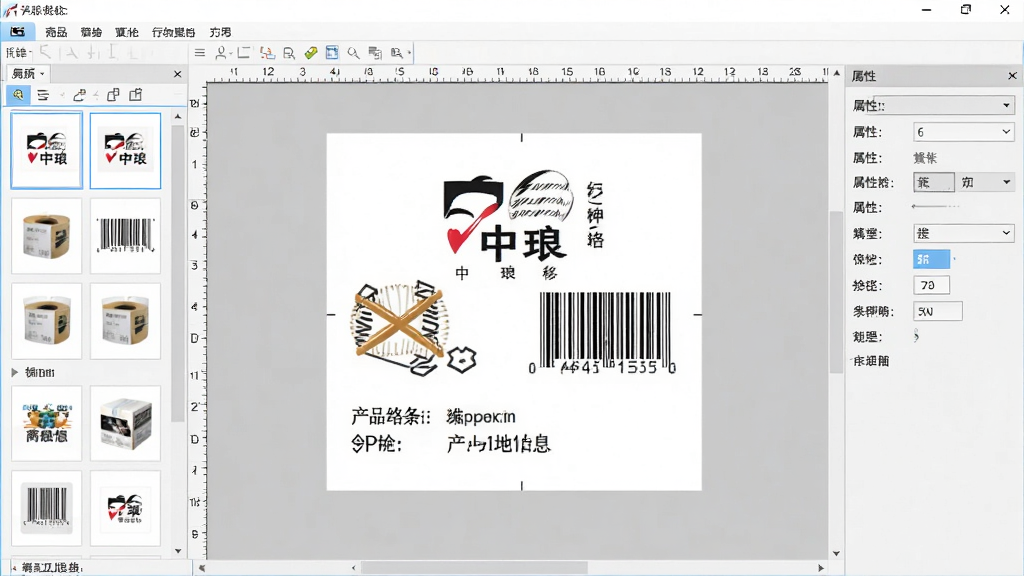
Task: Click the left panel scroll-up arrow
Action: coord(178,116)
